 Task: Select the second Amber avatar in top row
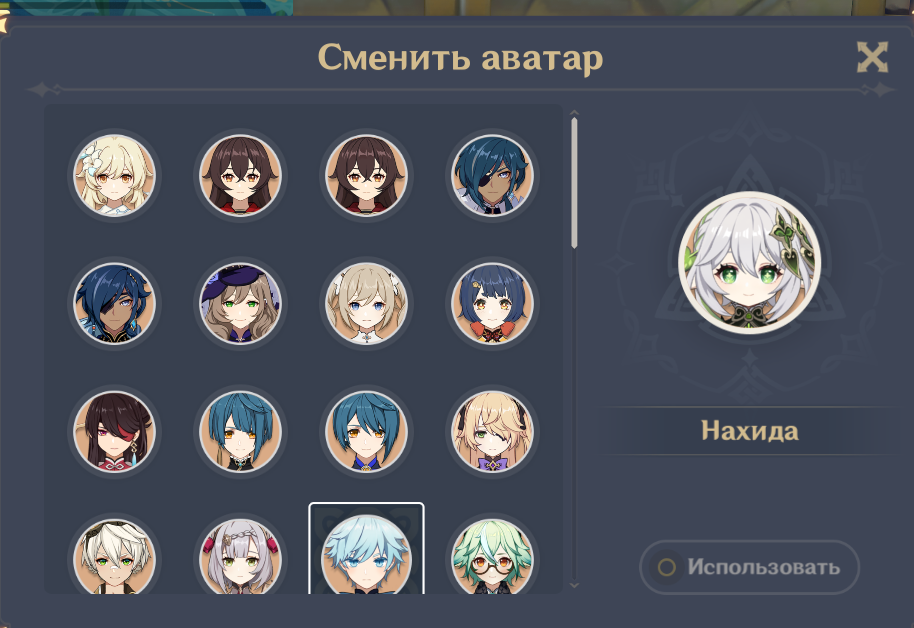366,176
